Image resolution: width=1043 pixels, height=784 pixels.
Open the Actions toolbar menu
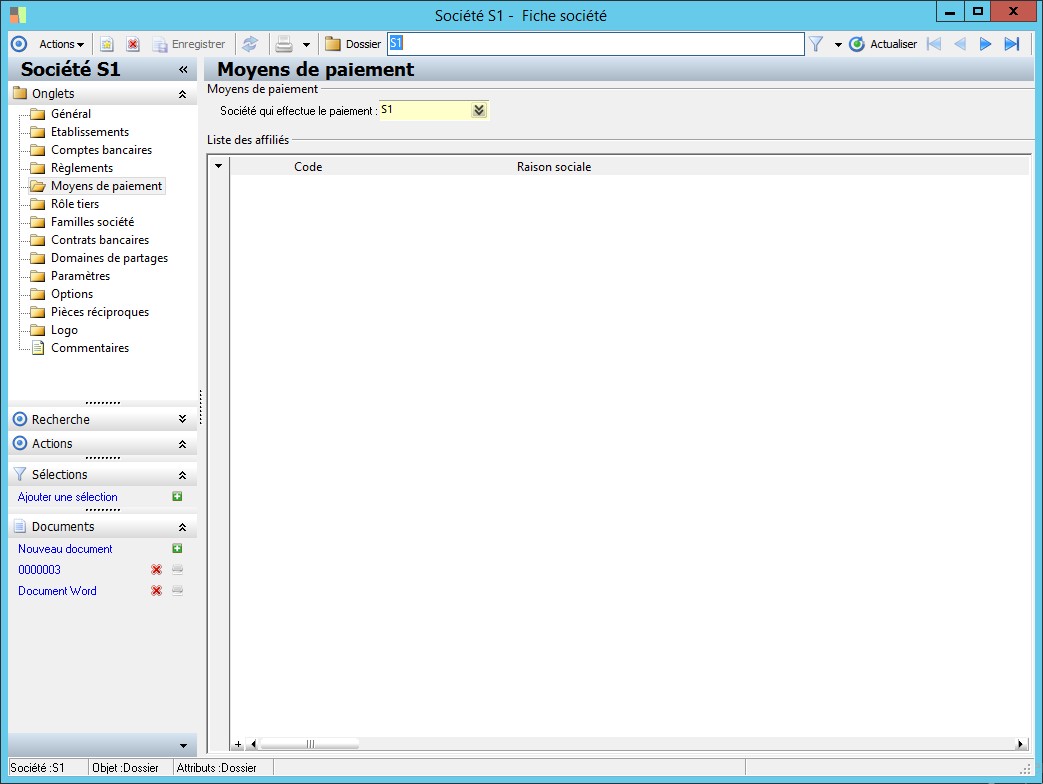61,44
